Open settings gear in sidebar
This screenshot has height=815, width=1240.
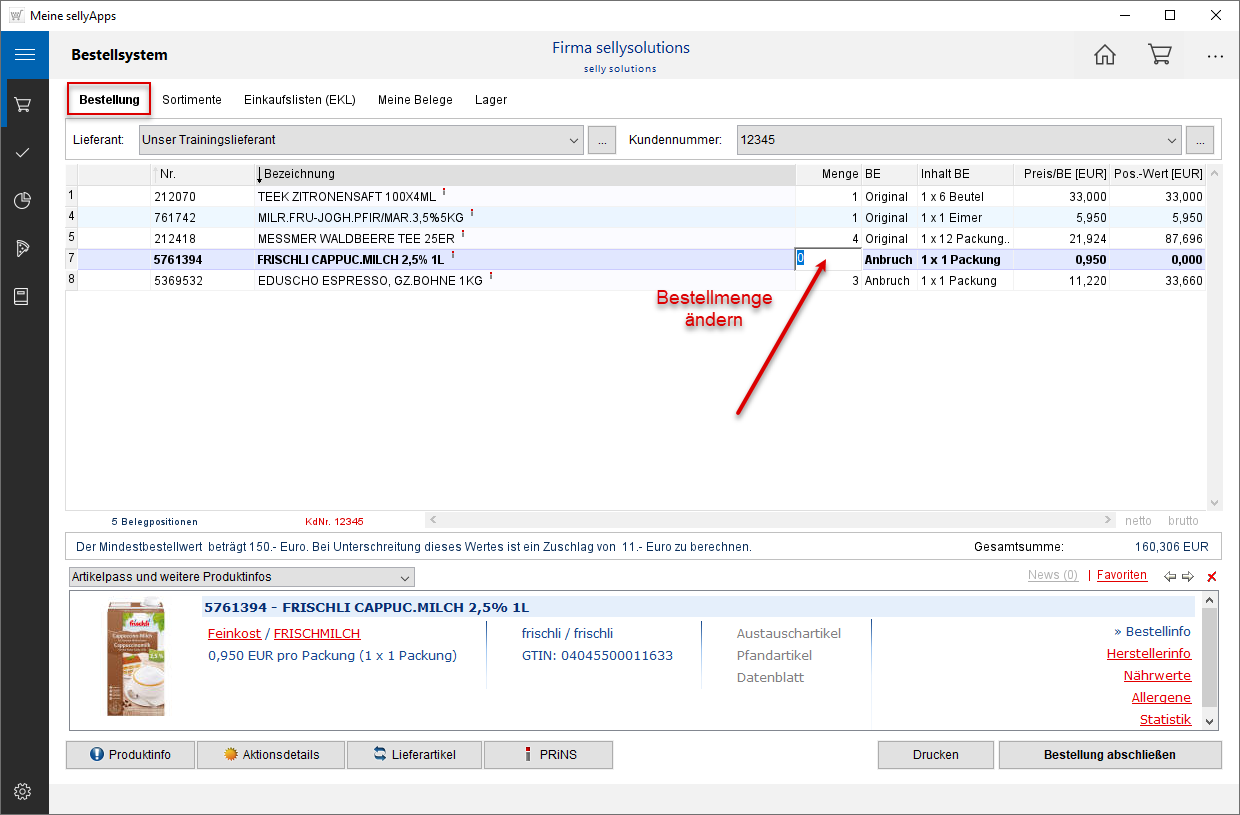click(x=23, y=792)
